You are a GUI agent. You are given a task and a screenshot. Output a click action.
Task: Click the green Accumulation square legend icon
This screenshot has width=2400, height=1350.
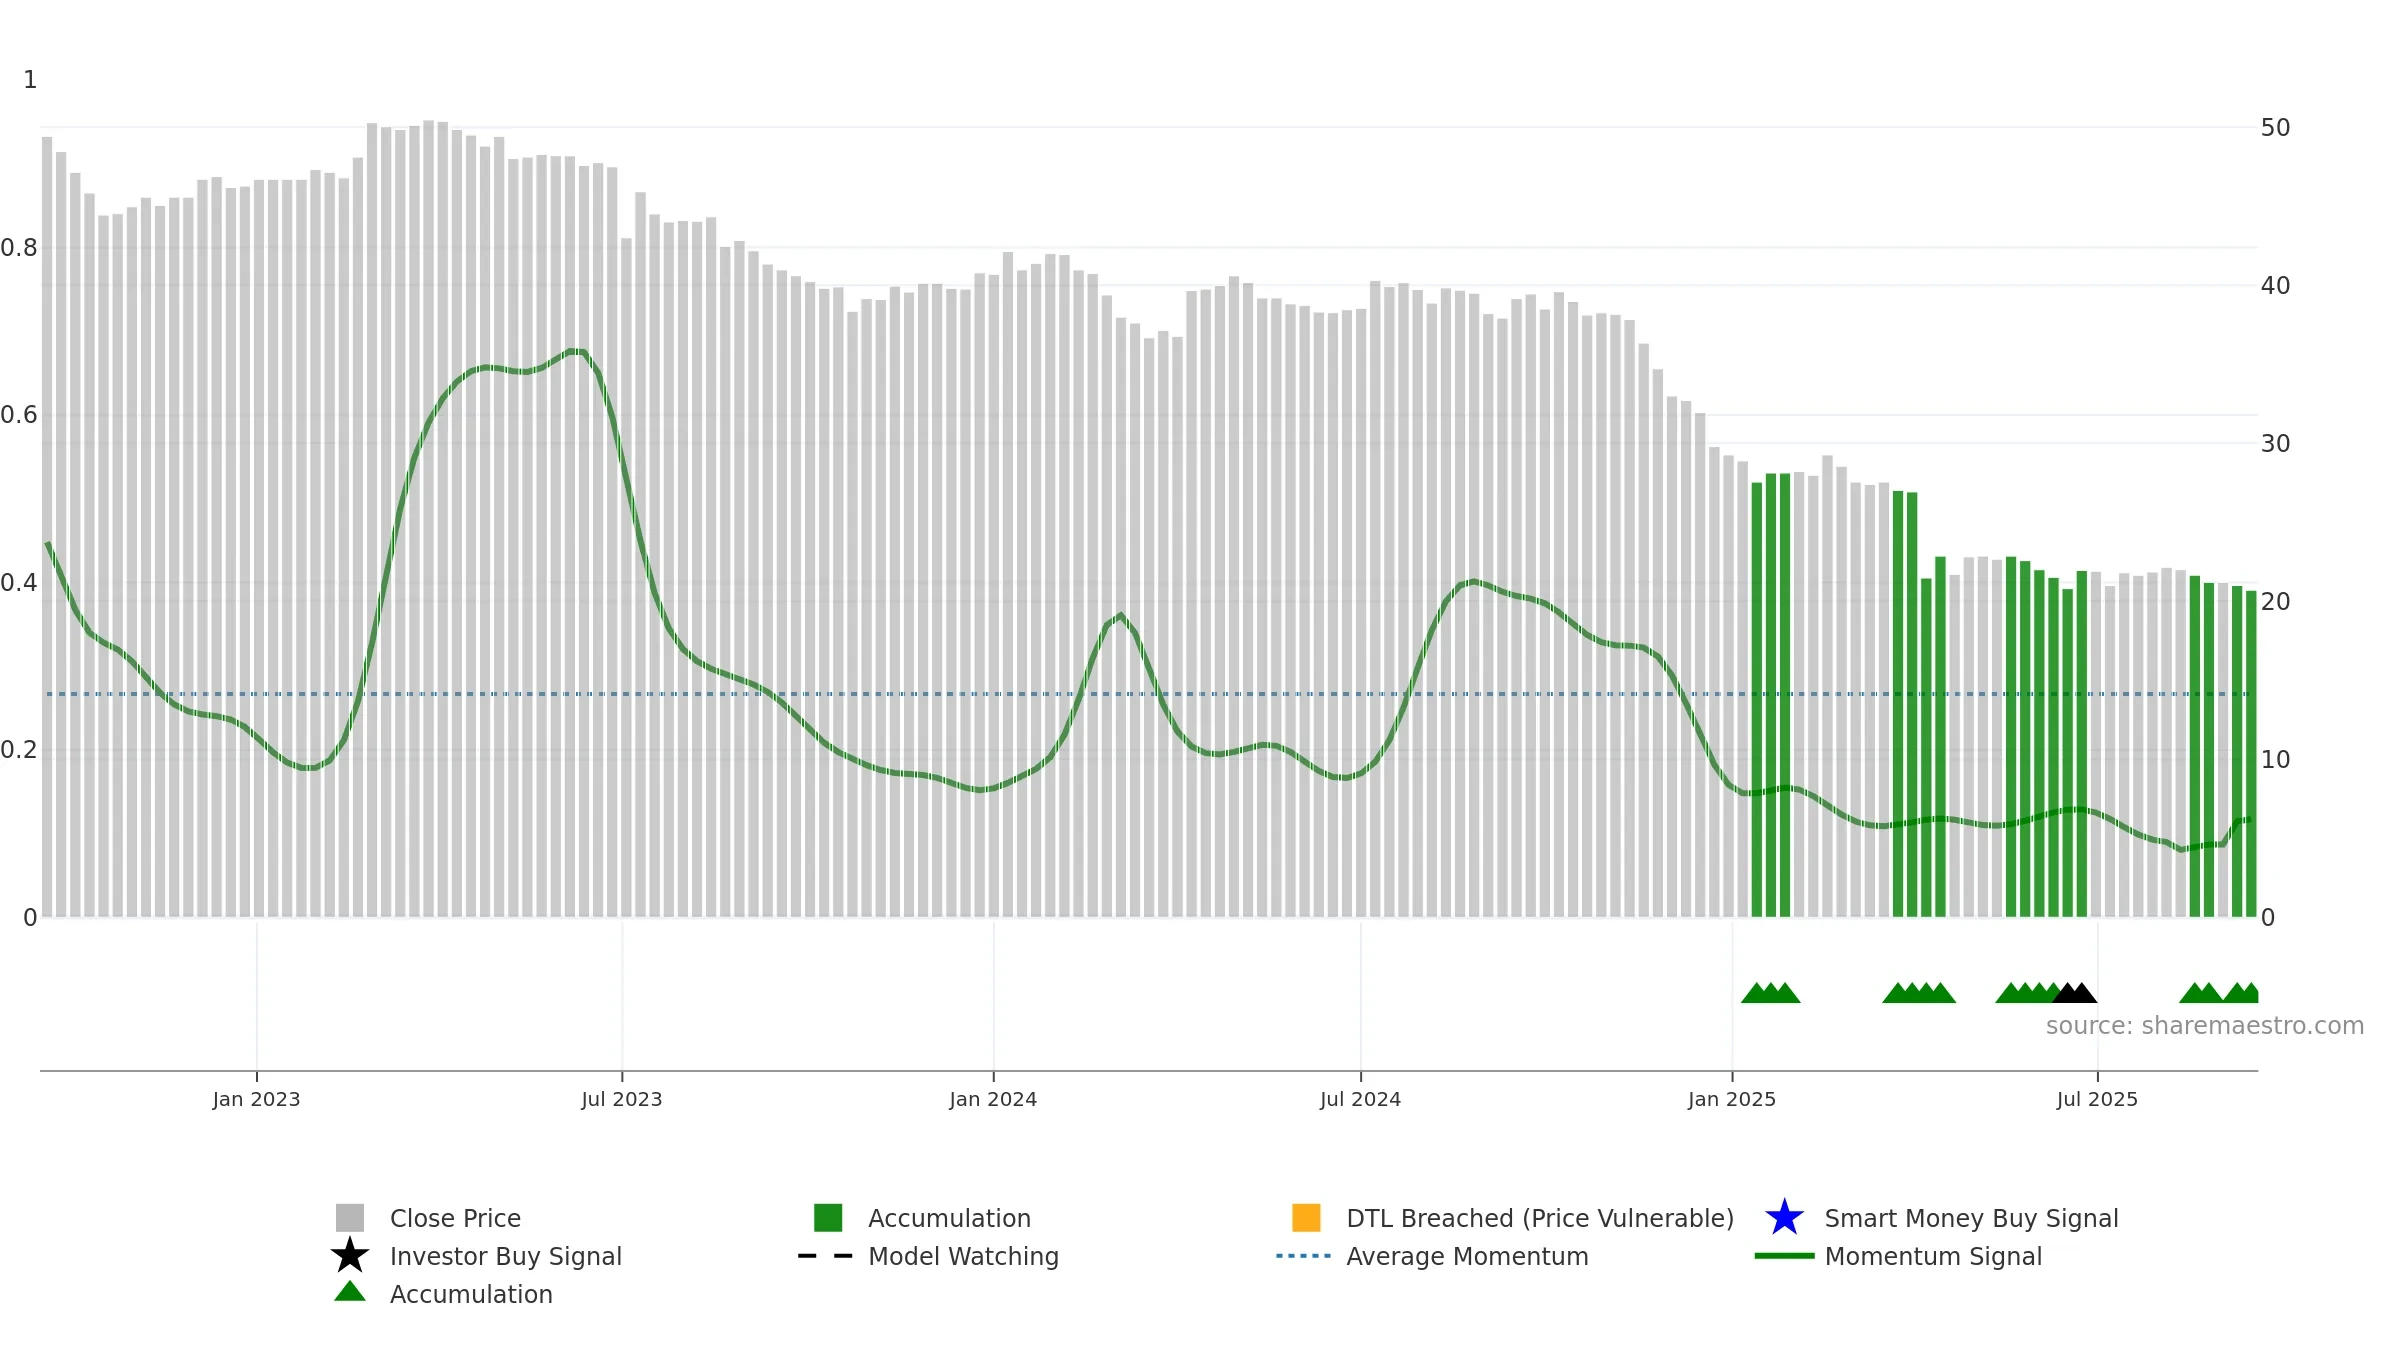click(x=828, y=1218)
